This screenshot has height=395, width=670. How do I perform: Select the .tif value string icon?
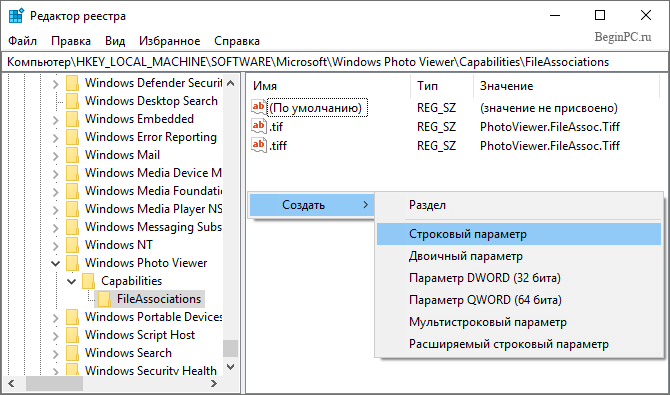[259, 126]
